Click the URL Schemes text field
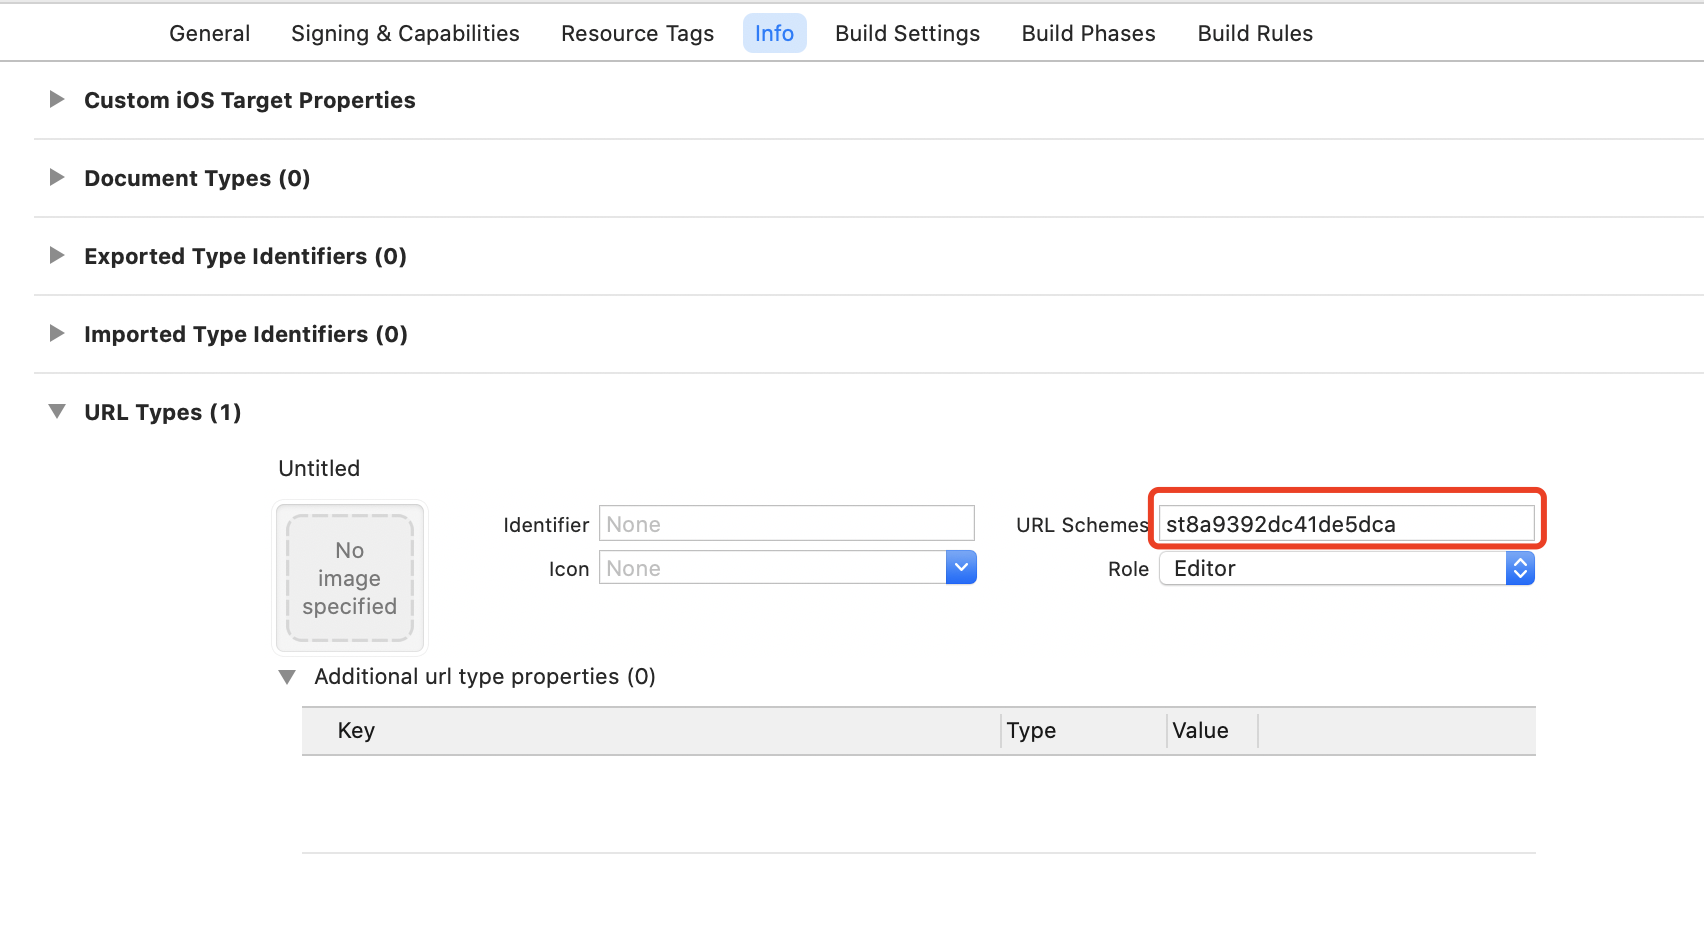 point(1345,524)
